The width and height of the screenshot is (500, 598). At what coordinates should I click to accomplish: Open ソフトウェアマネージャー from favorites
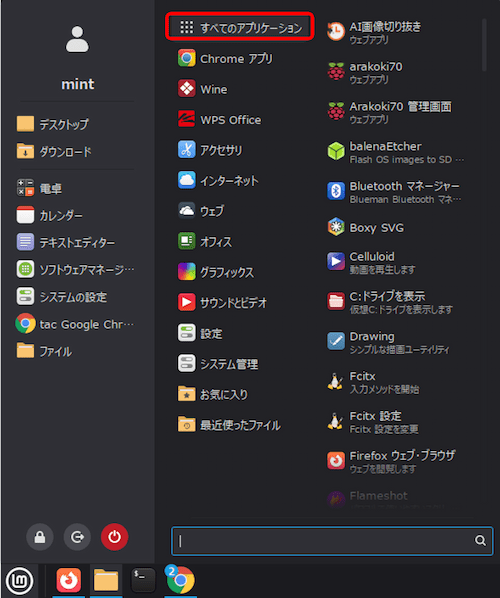tap(76, 270)
